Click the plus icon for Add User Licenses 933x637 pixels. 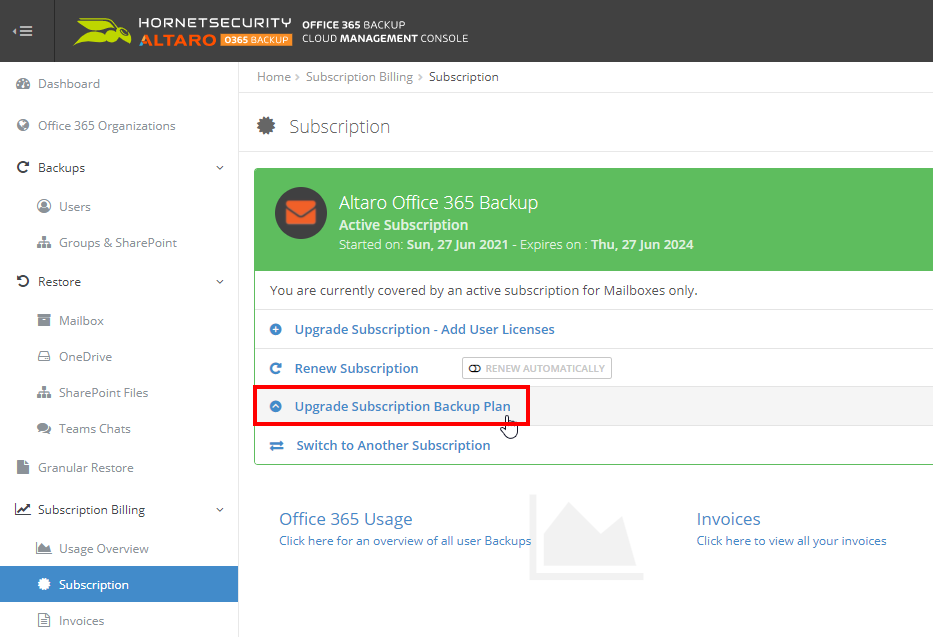click(276, 329)
